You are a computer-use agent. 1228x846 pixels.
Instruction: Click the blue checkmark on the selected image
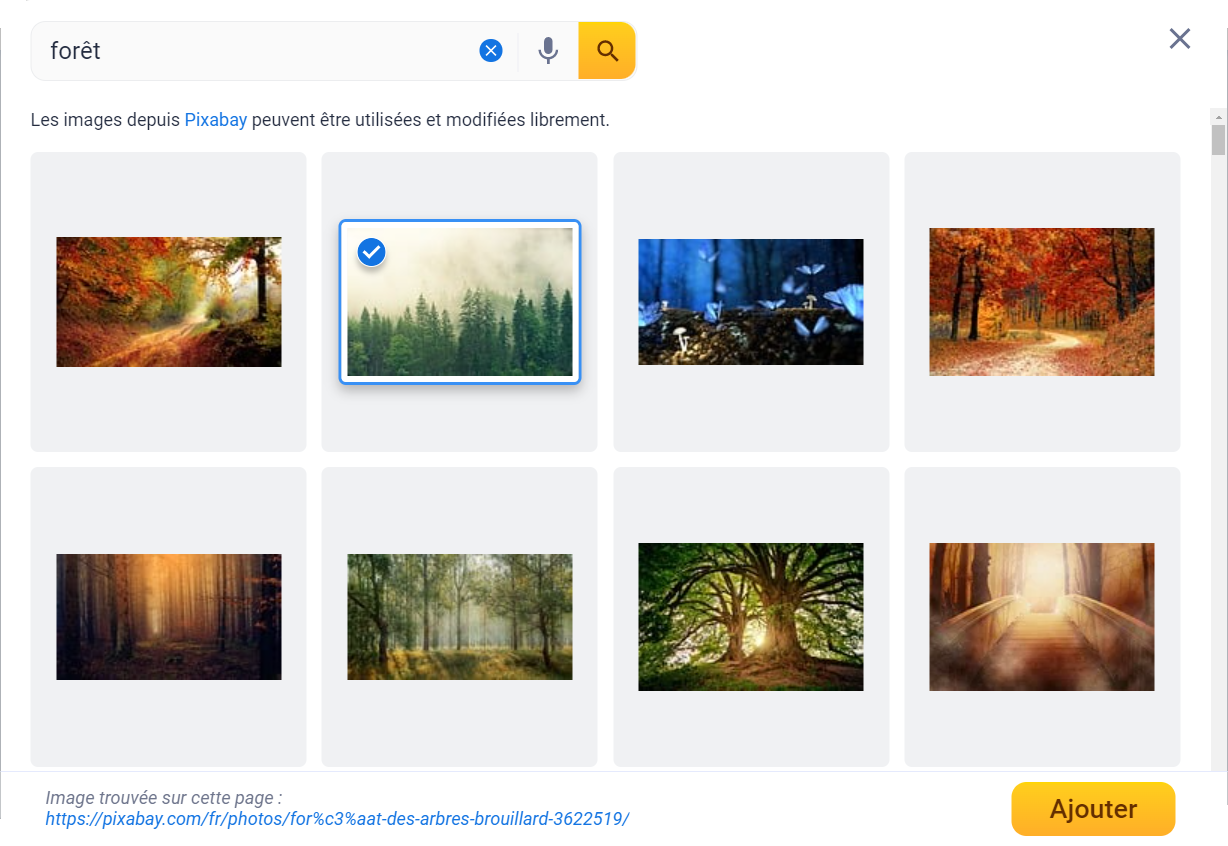tap(371, 253)
